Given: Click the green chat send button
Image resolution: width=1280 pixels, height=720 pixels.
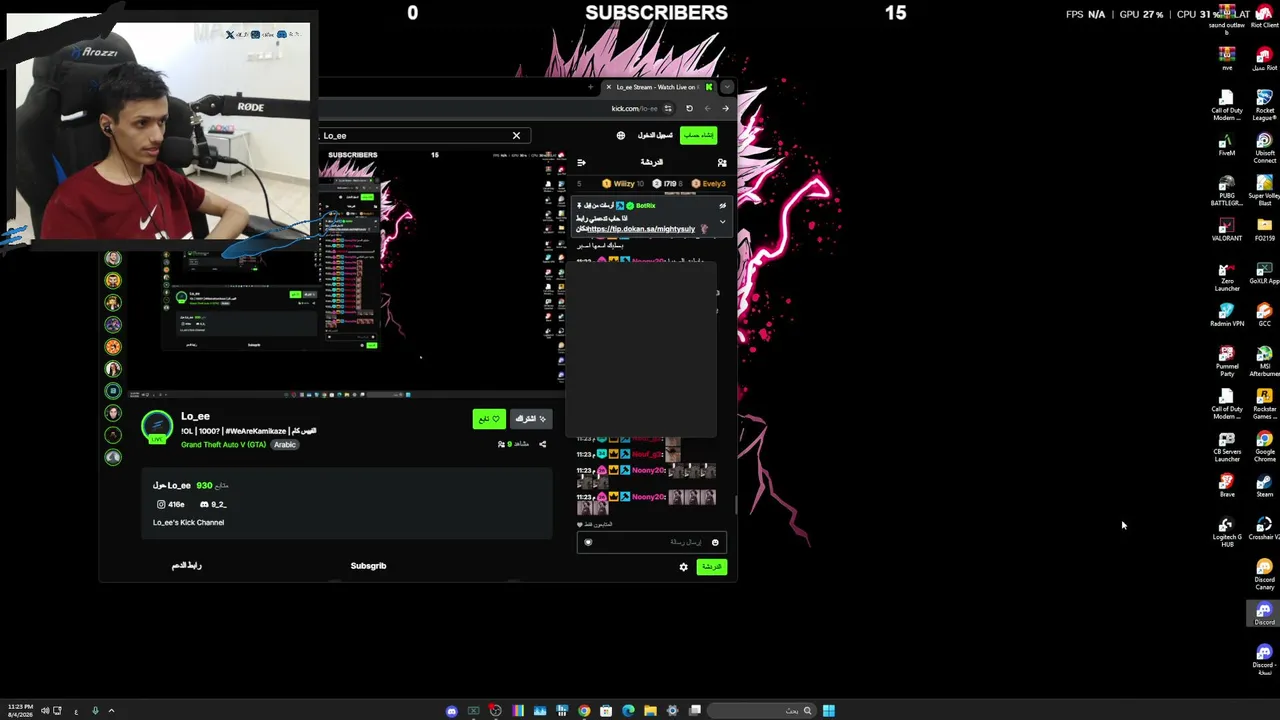Looking at the screenshot, I should [711, 567].
